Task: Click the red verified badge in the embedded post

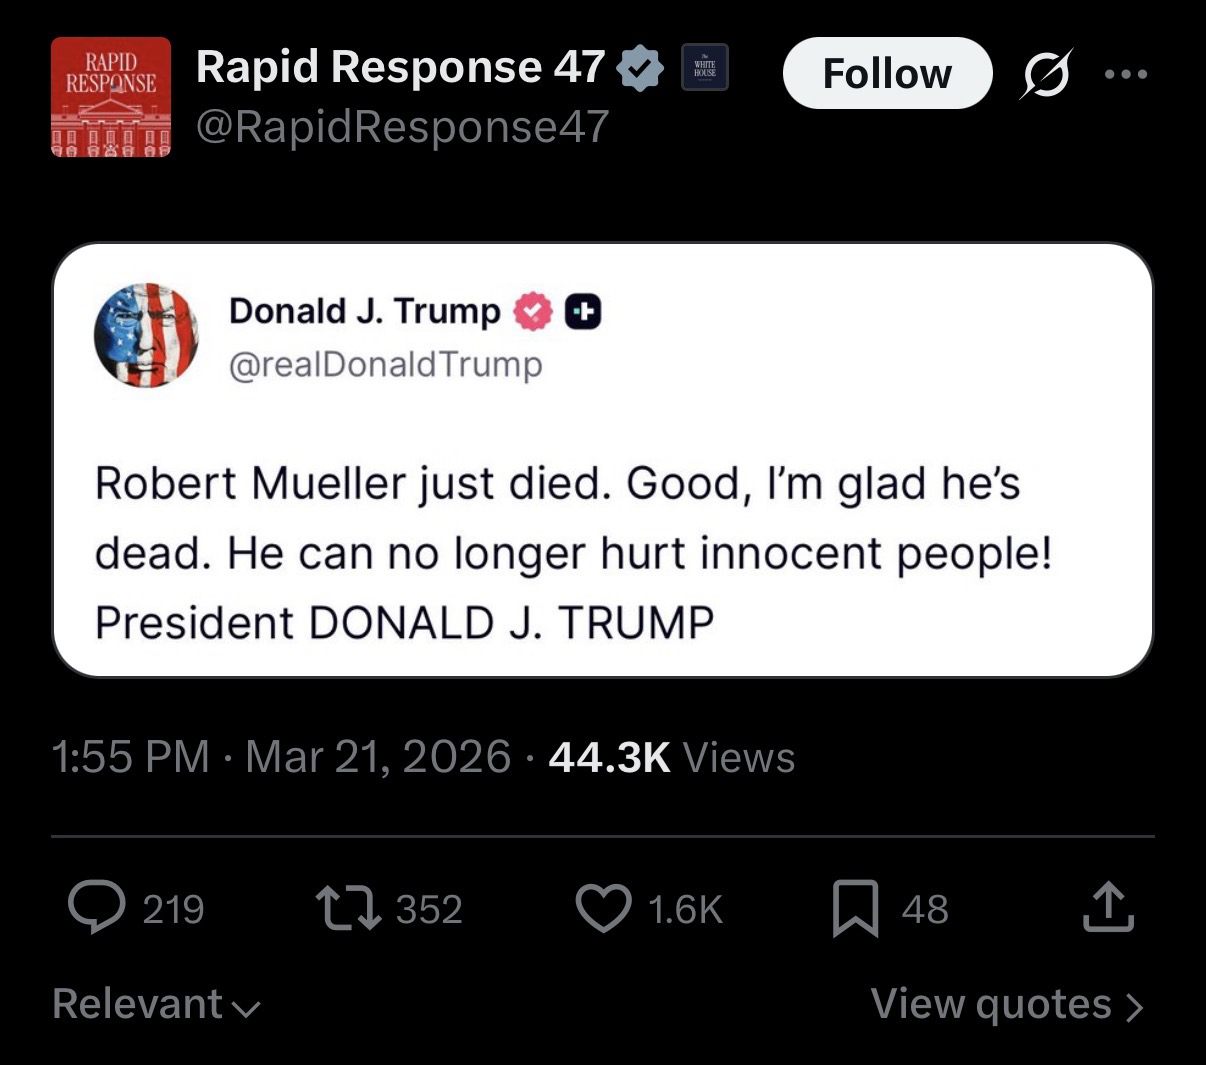Action: 533,312
